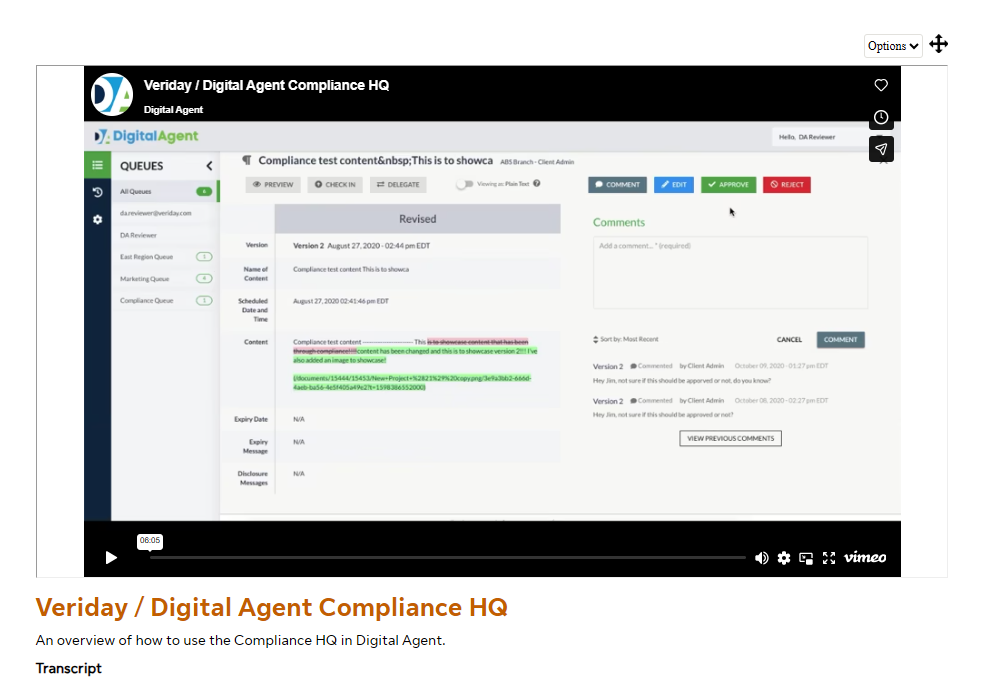
Task: Enable picture-in-picture mode
Action: click(806, 558)
